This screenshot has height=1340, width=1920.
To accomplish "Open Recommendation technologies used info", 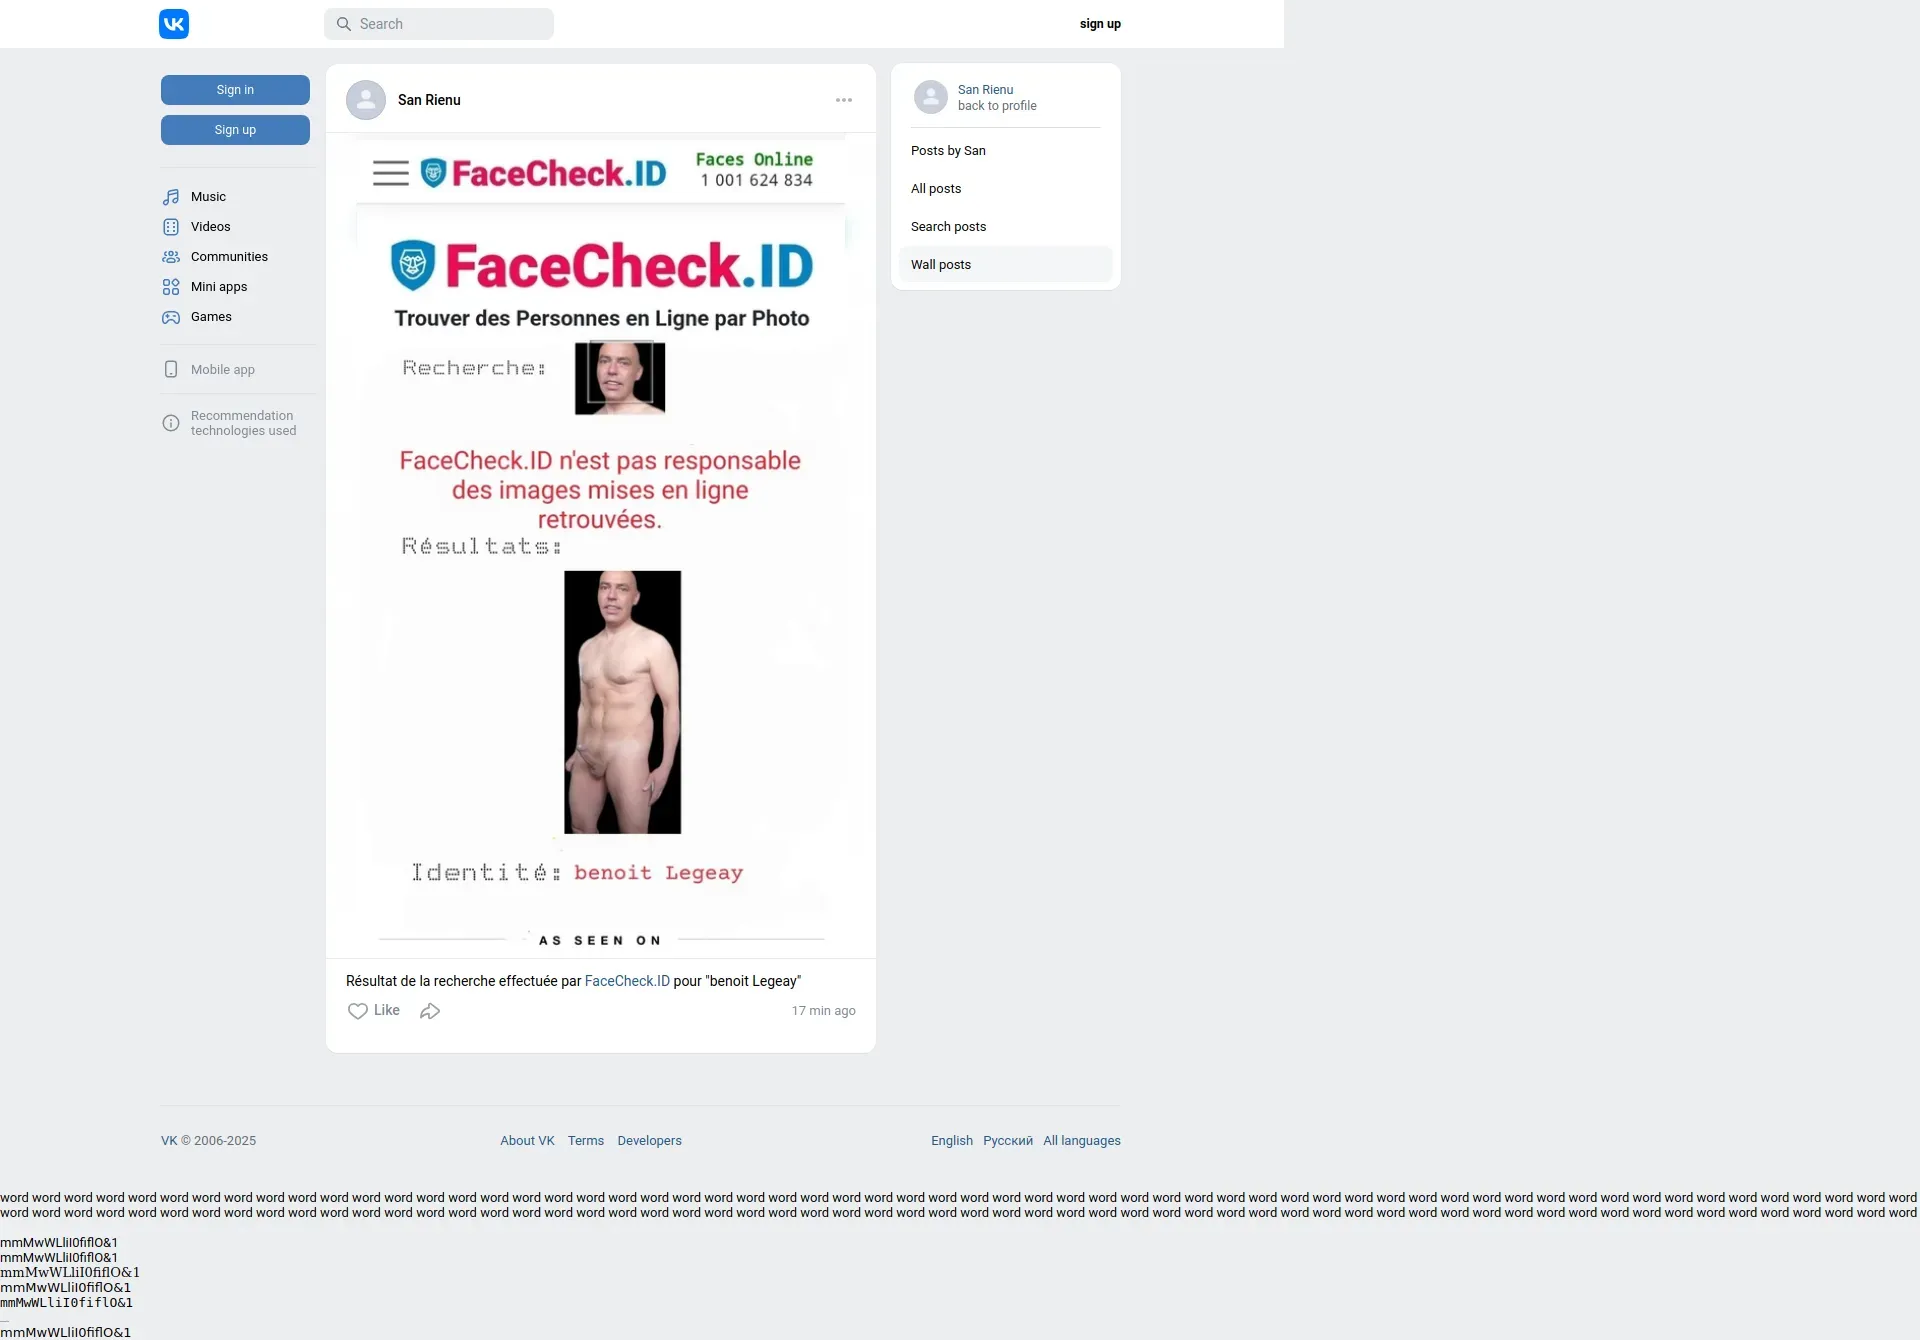I will click(242, 423).
